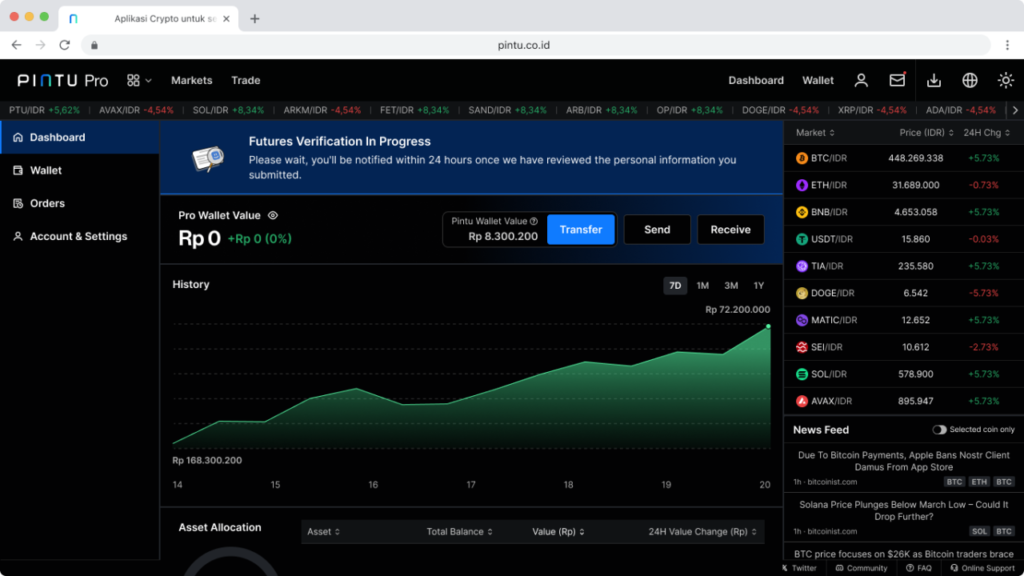Click the ETH coin icon

(x=801, y=185)
